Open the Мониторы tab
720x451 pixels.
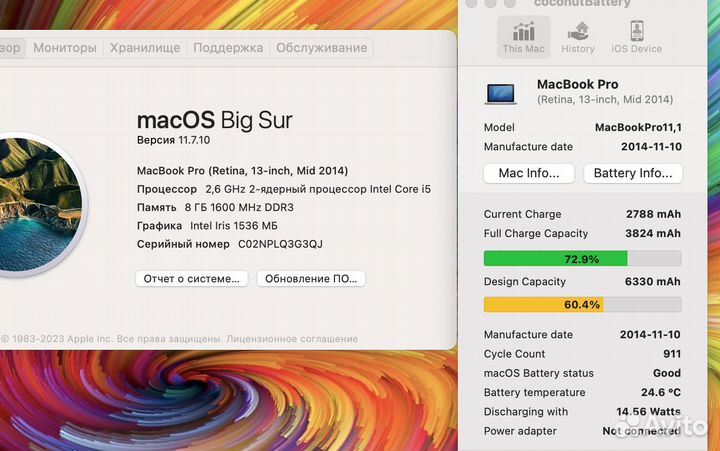pos(65,48)
